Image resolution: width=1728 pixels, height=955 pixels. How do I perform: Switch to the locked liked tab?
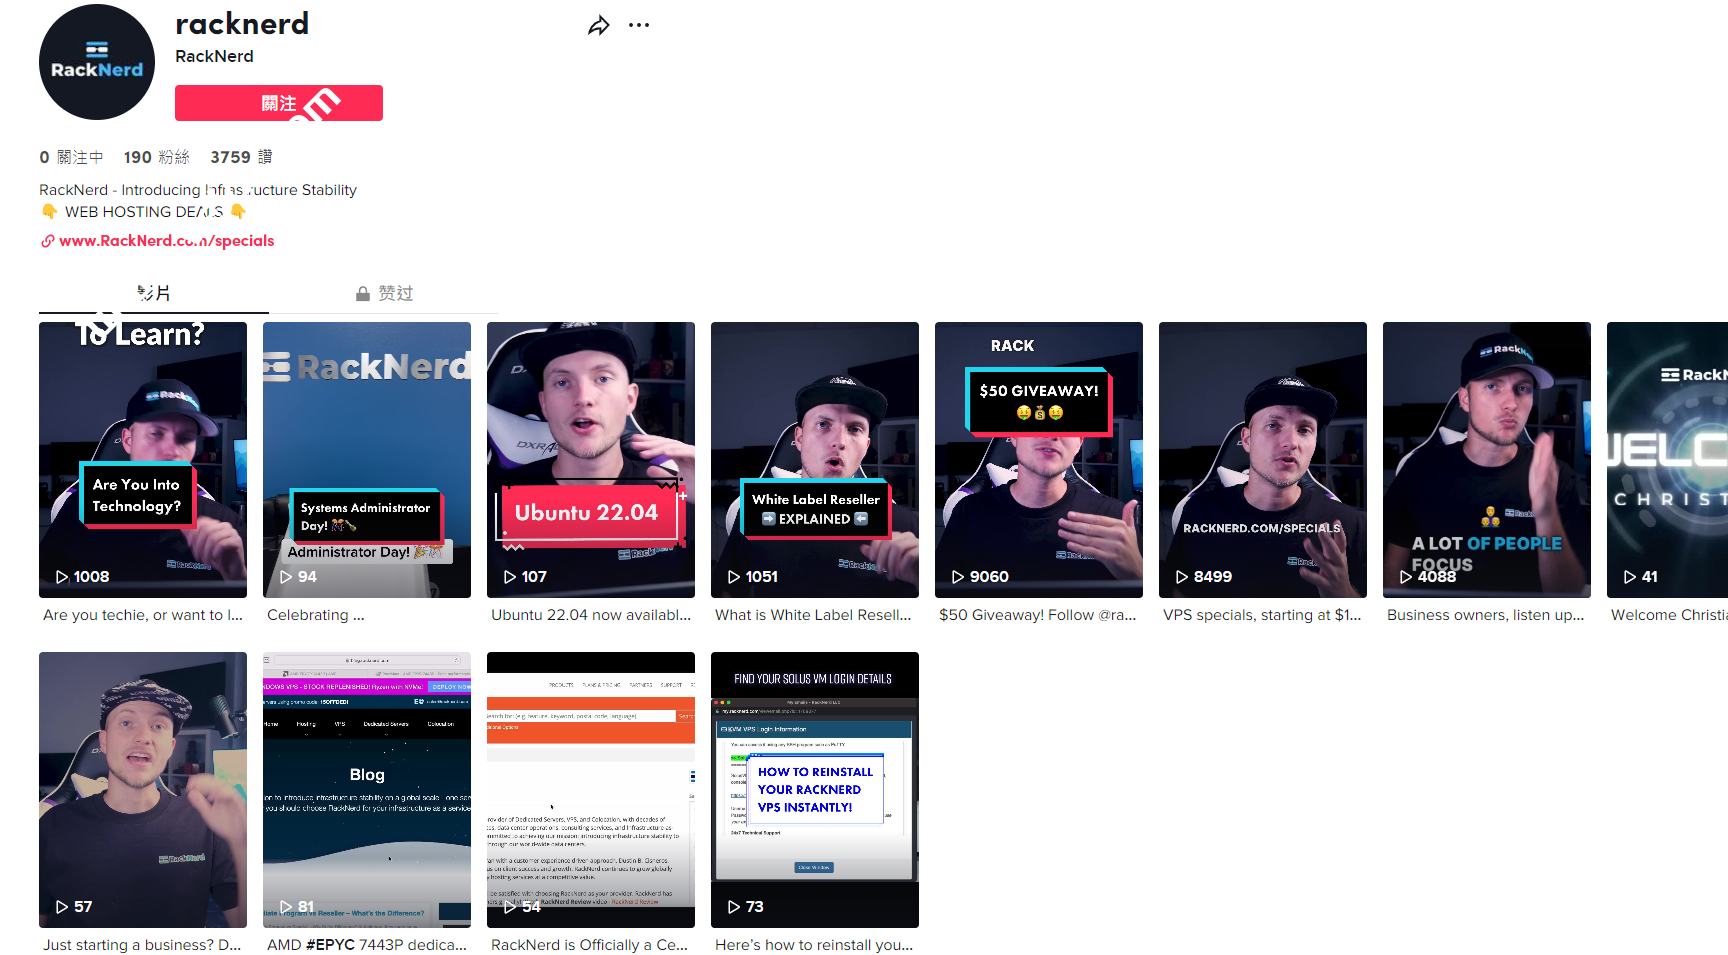[384, 293]
